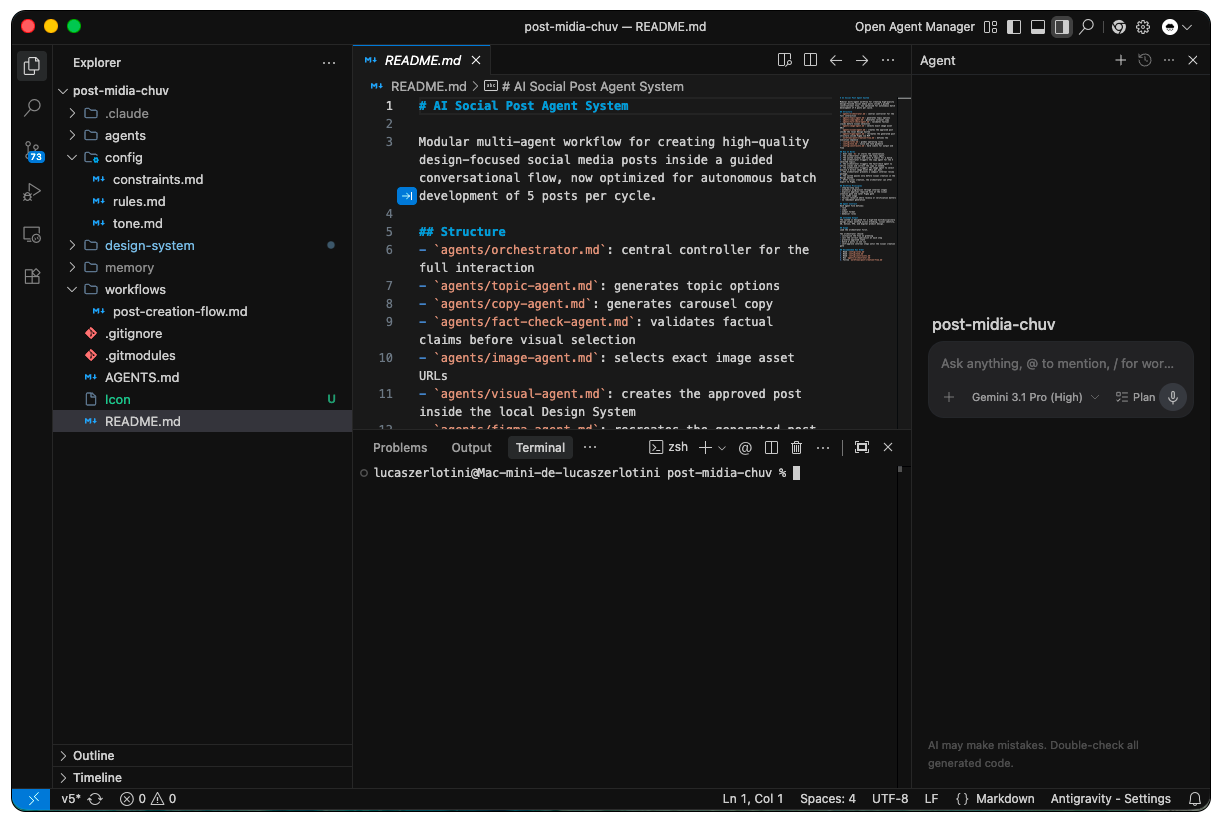Focus the Ask anything agent input field
Screen dimensions: 1226x820
pos(1061,364)
